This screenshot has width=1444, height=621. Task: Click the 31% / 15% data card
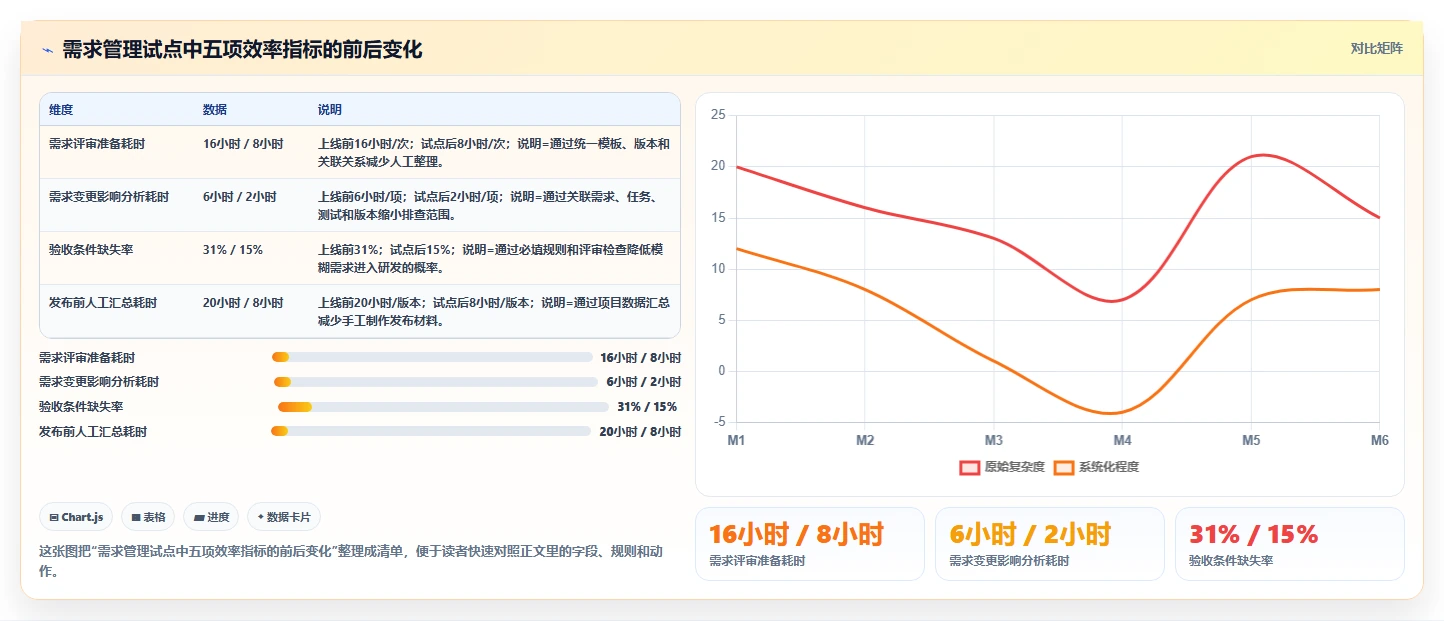1290,544
